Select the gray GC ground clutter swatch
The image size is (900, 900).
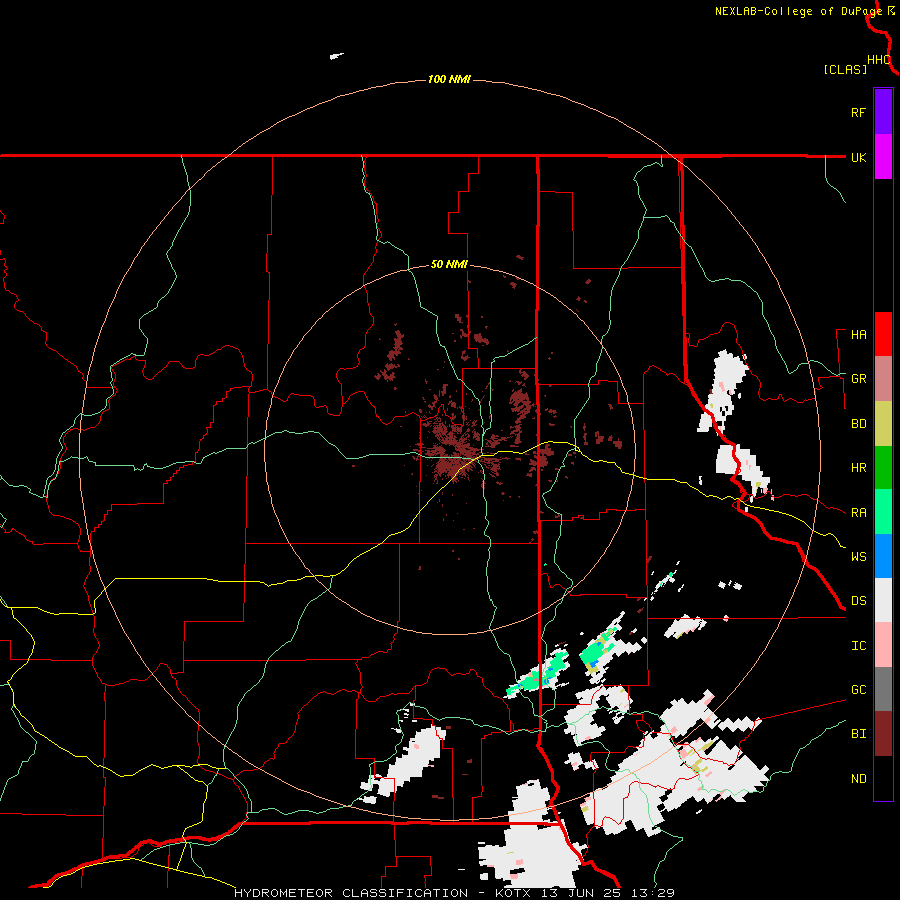pyautogui.click(x=883, y=689)
